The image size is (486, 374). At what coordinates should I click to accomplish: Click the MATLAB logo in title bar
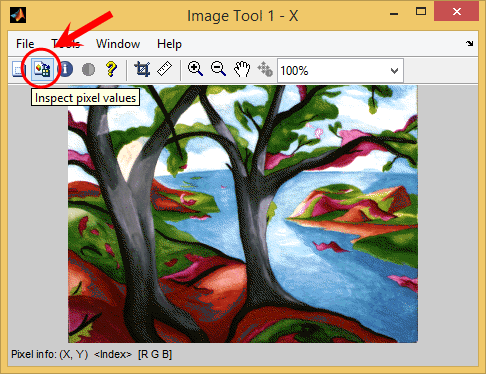18,15
